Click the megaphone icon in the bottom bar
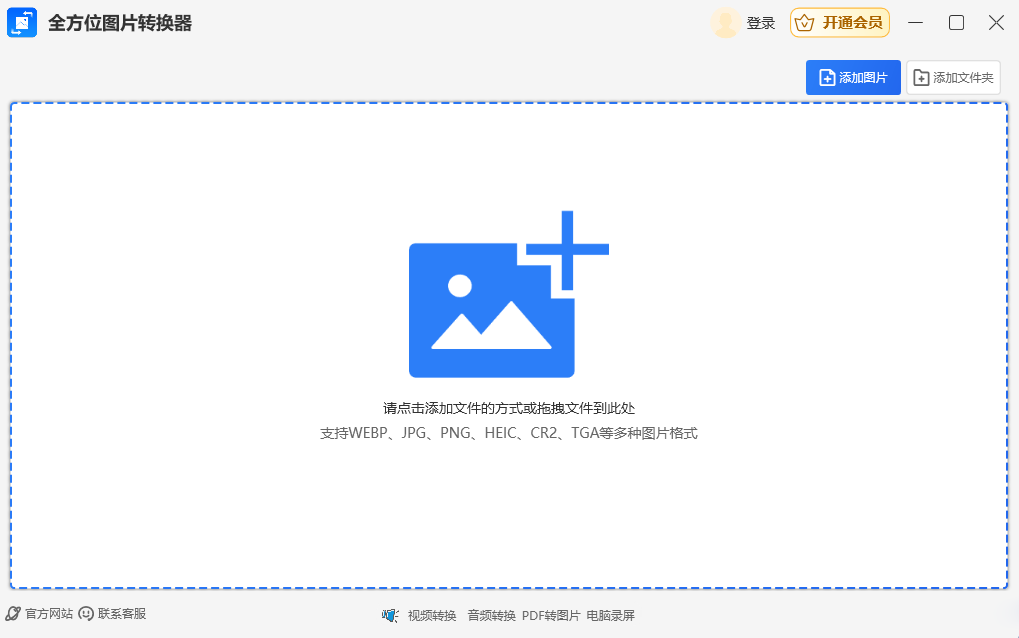The image size is (1019, 638). (x=390, y=615)
